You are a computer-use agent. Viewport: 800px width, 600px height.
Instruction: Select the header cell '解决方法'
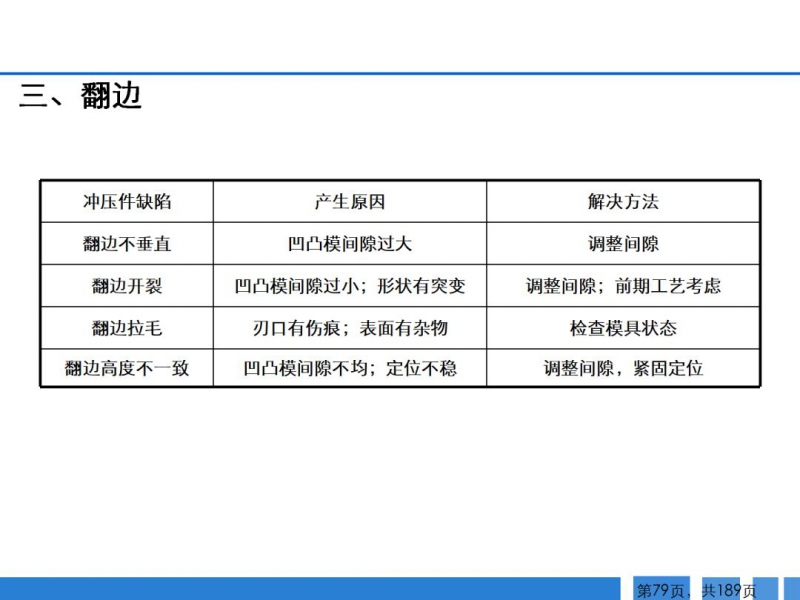click(x=623, y=202)
